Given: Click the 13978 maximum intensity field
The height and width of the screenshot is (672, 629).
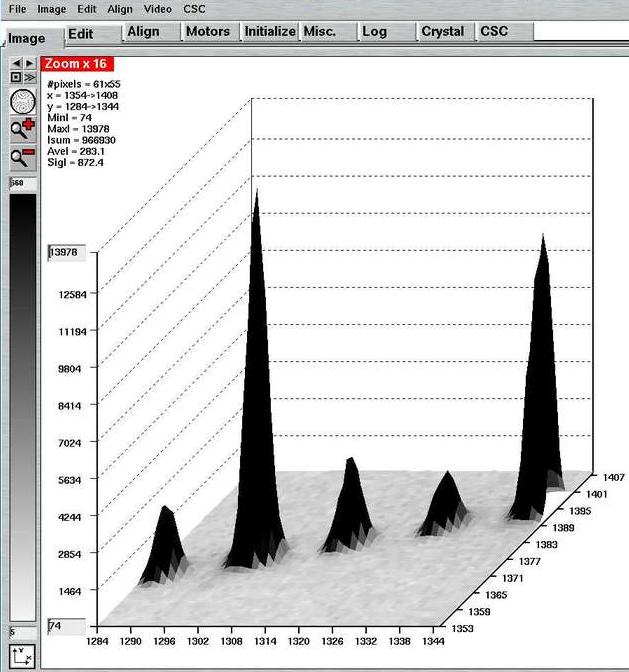Looking at the screenshot, I should click(67, 252).
